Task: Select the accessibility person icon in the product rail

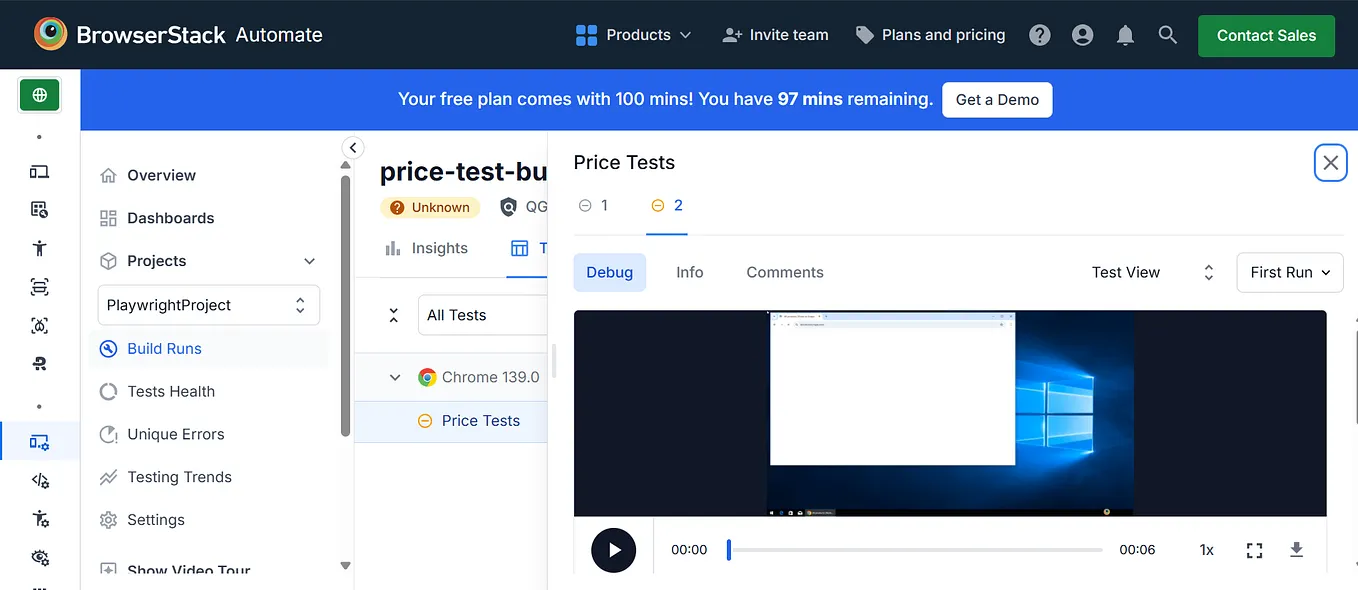Action: pyautogui.click(x=39, y=248)
